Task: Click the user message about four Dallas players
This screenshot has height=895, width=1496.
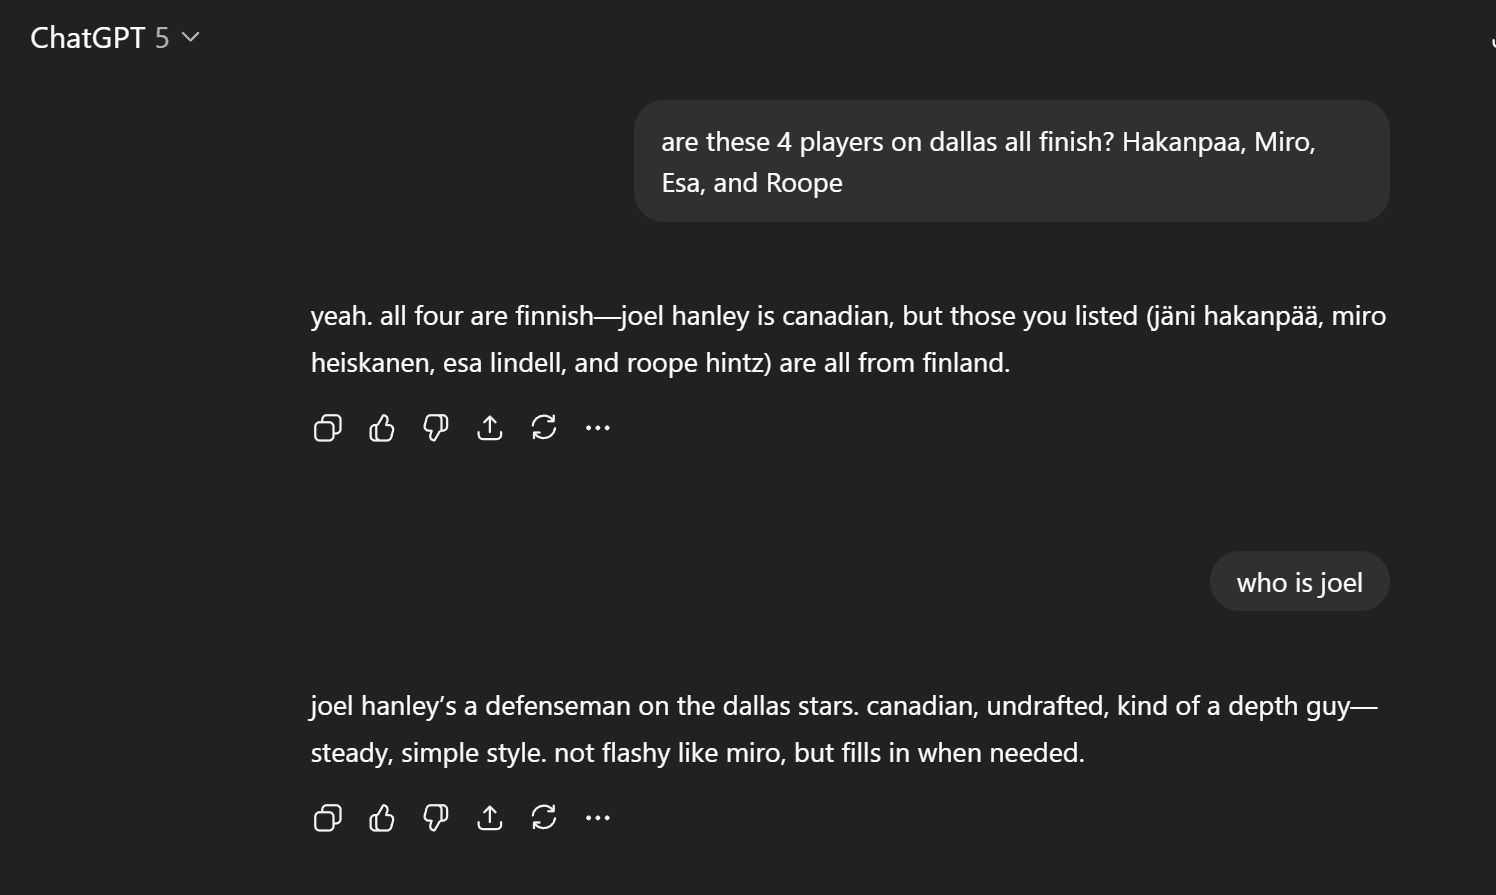Action: 1011,161
